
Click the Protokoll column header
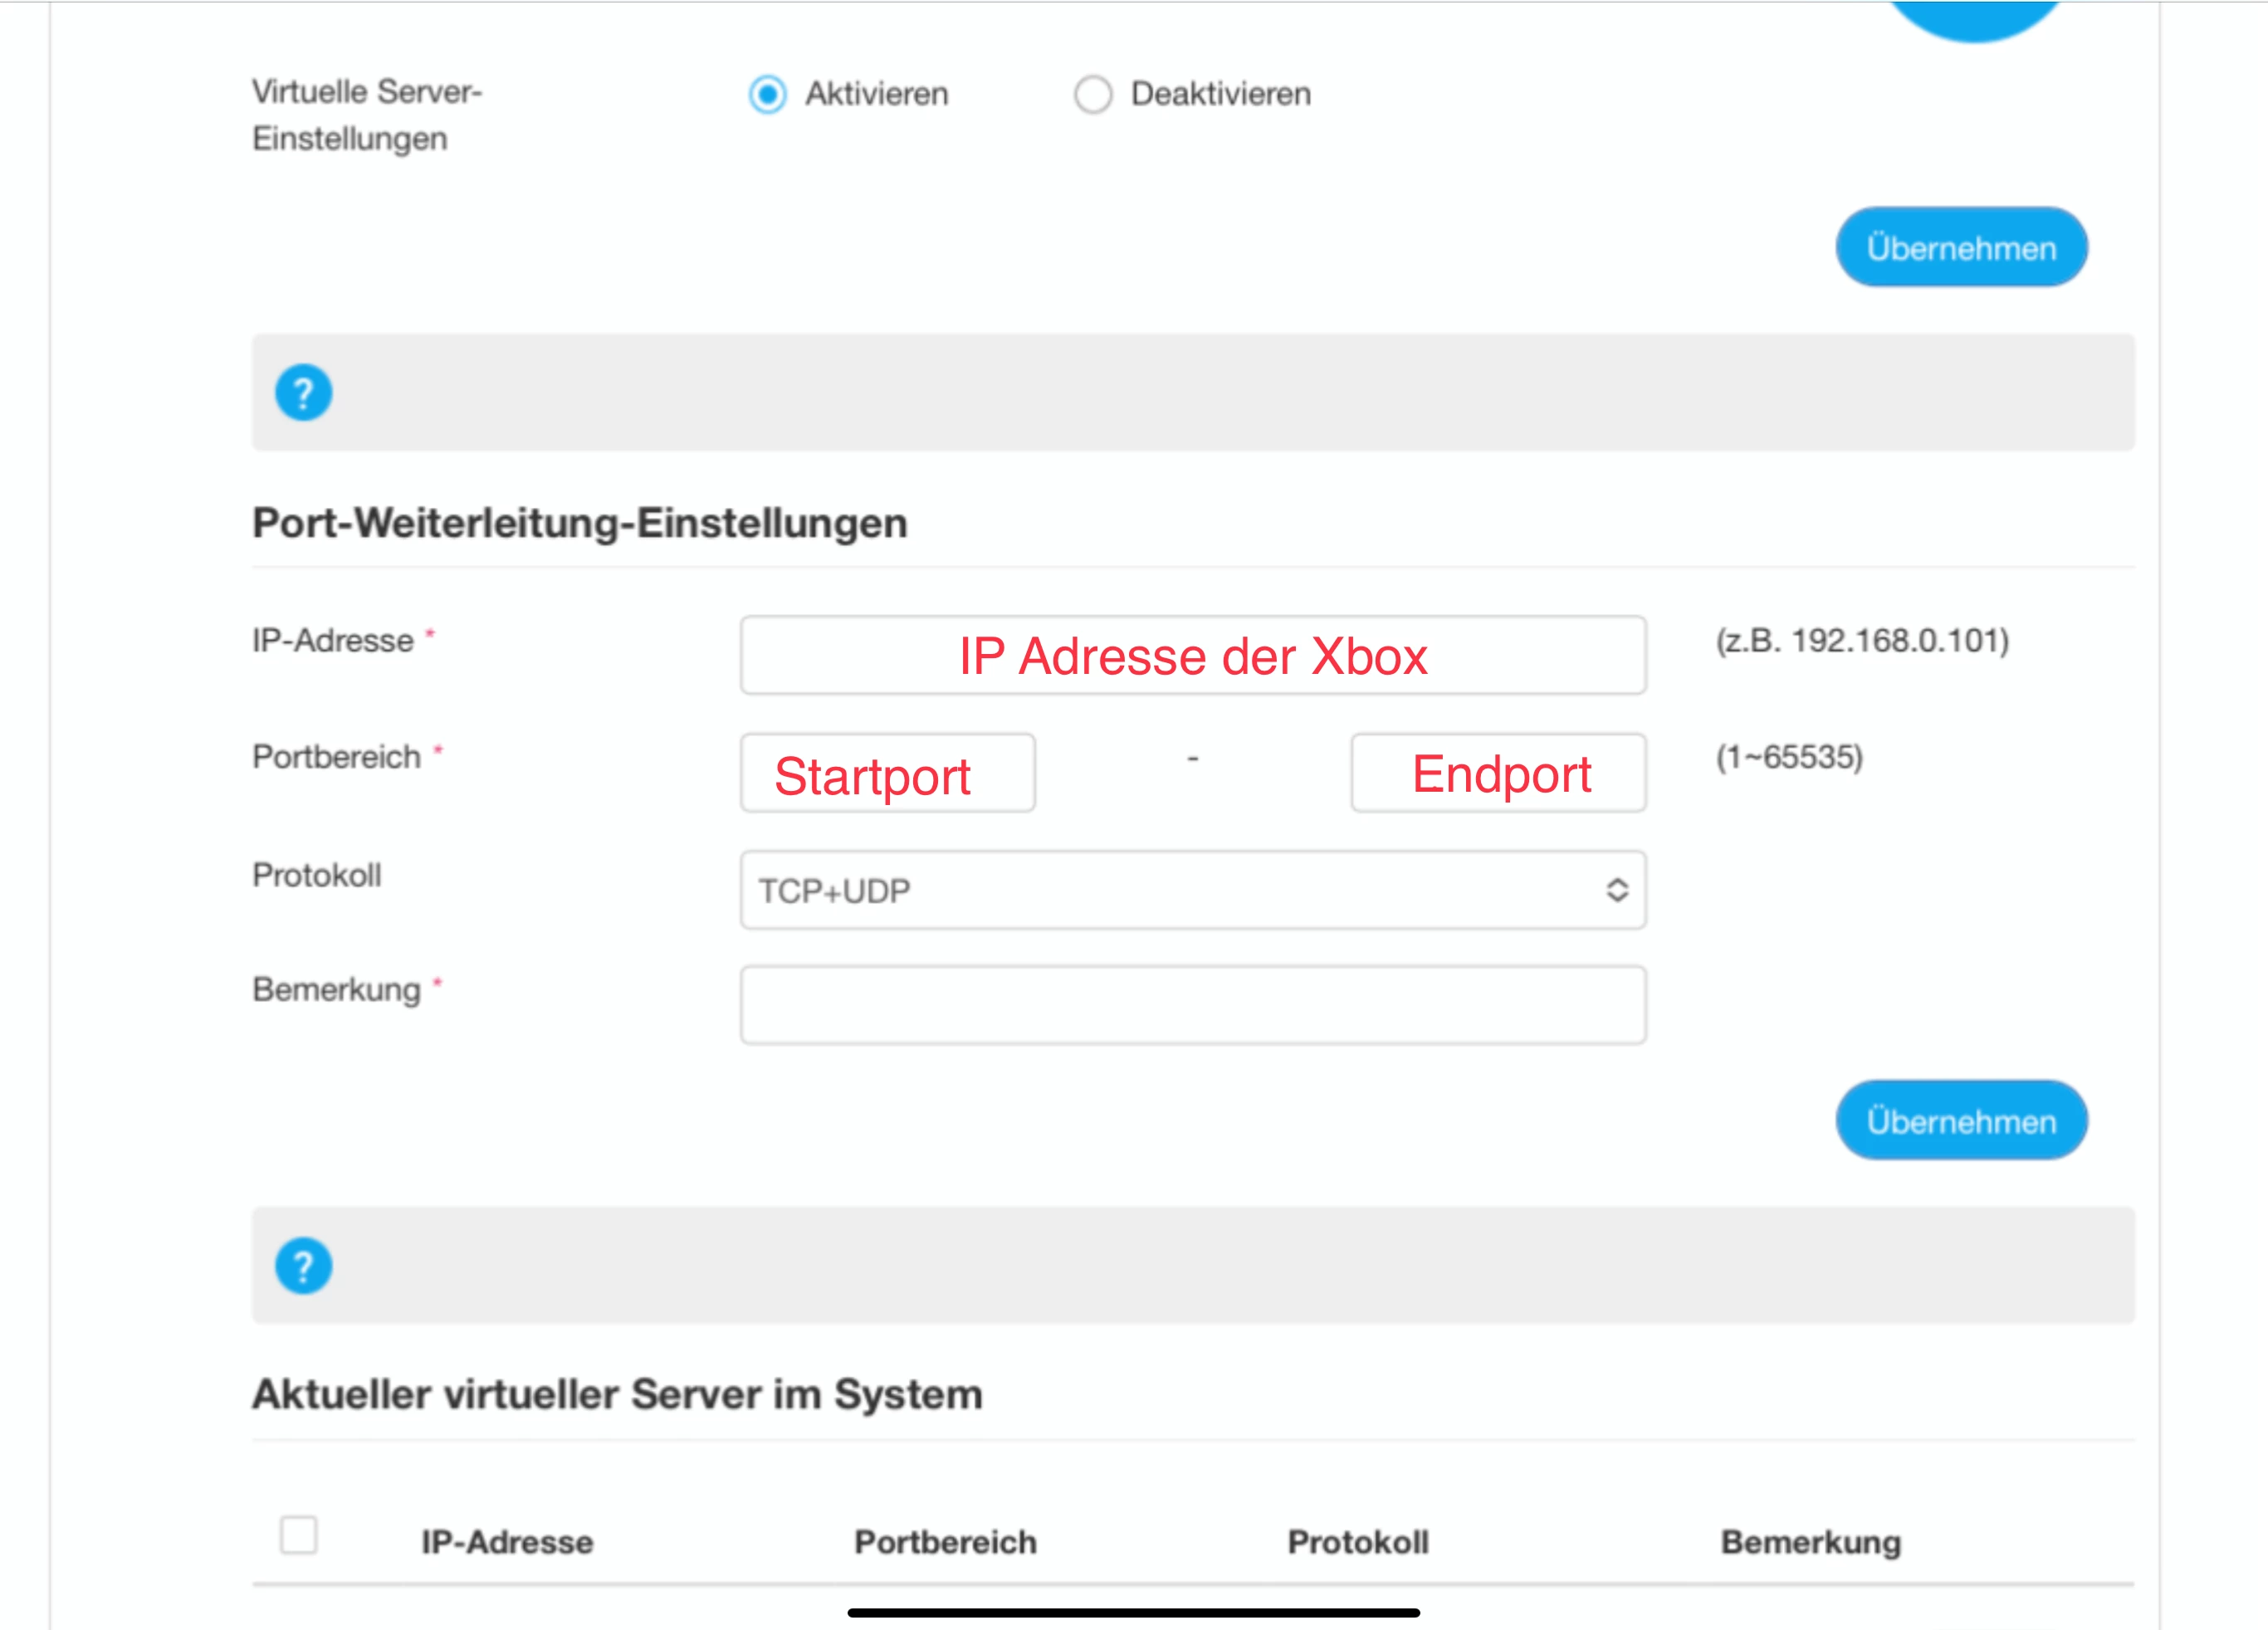click(x=1357, y=1542)
